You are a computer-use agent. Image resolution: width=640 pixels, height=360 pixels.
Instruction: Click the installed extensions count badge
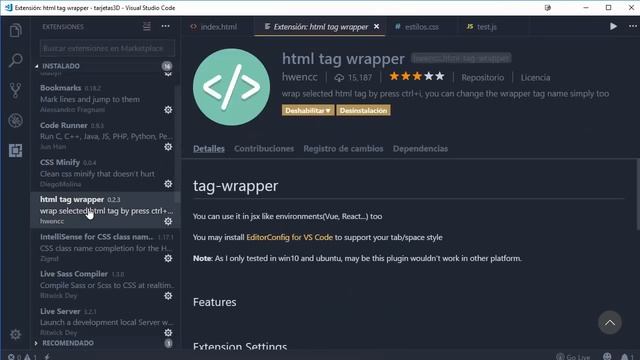pyautogui.click(x=167, y=66)
